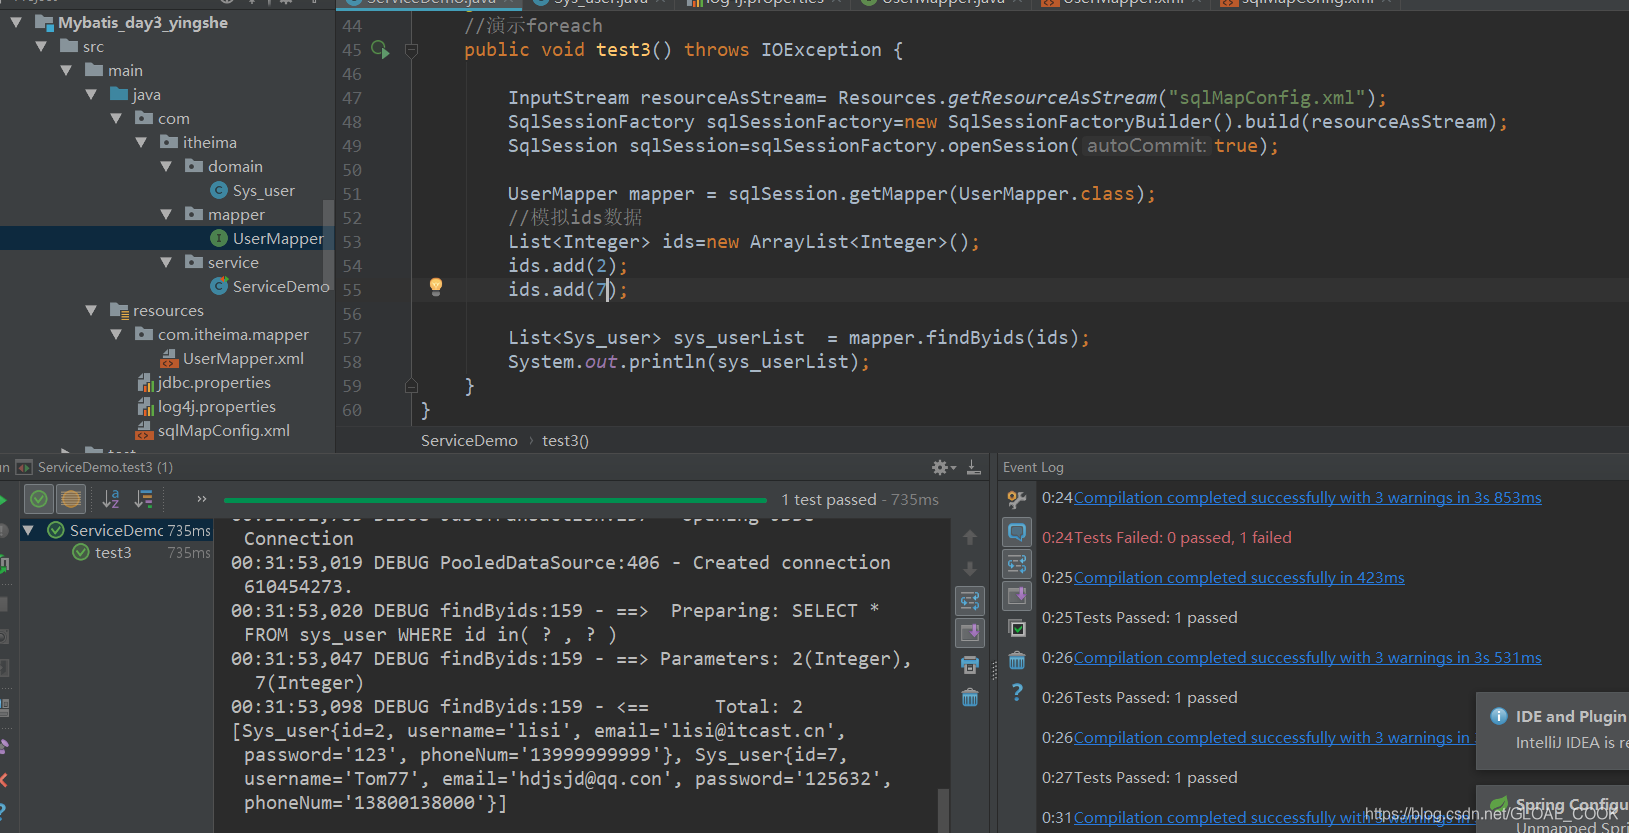Clear all Run console output
The image size is (1629, 833).
(969, 697)
